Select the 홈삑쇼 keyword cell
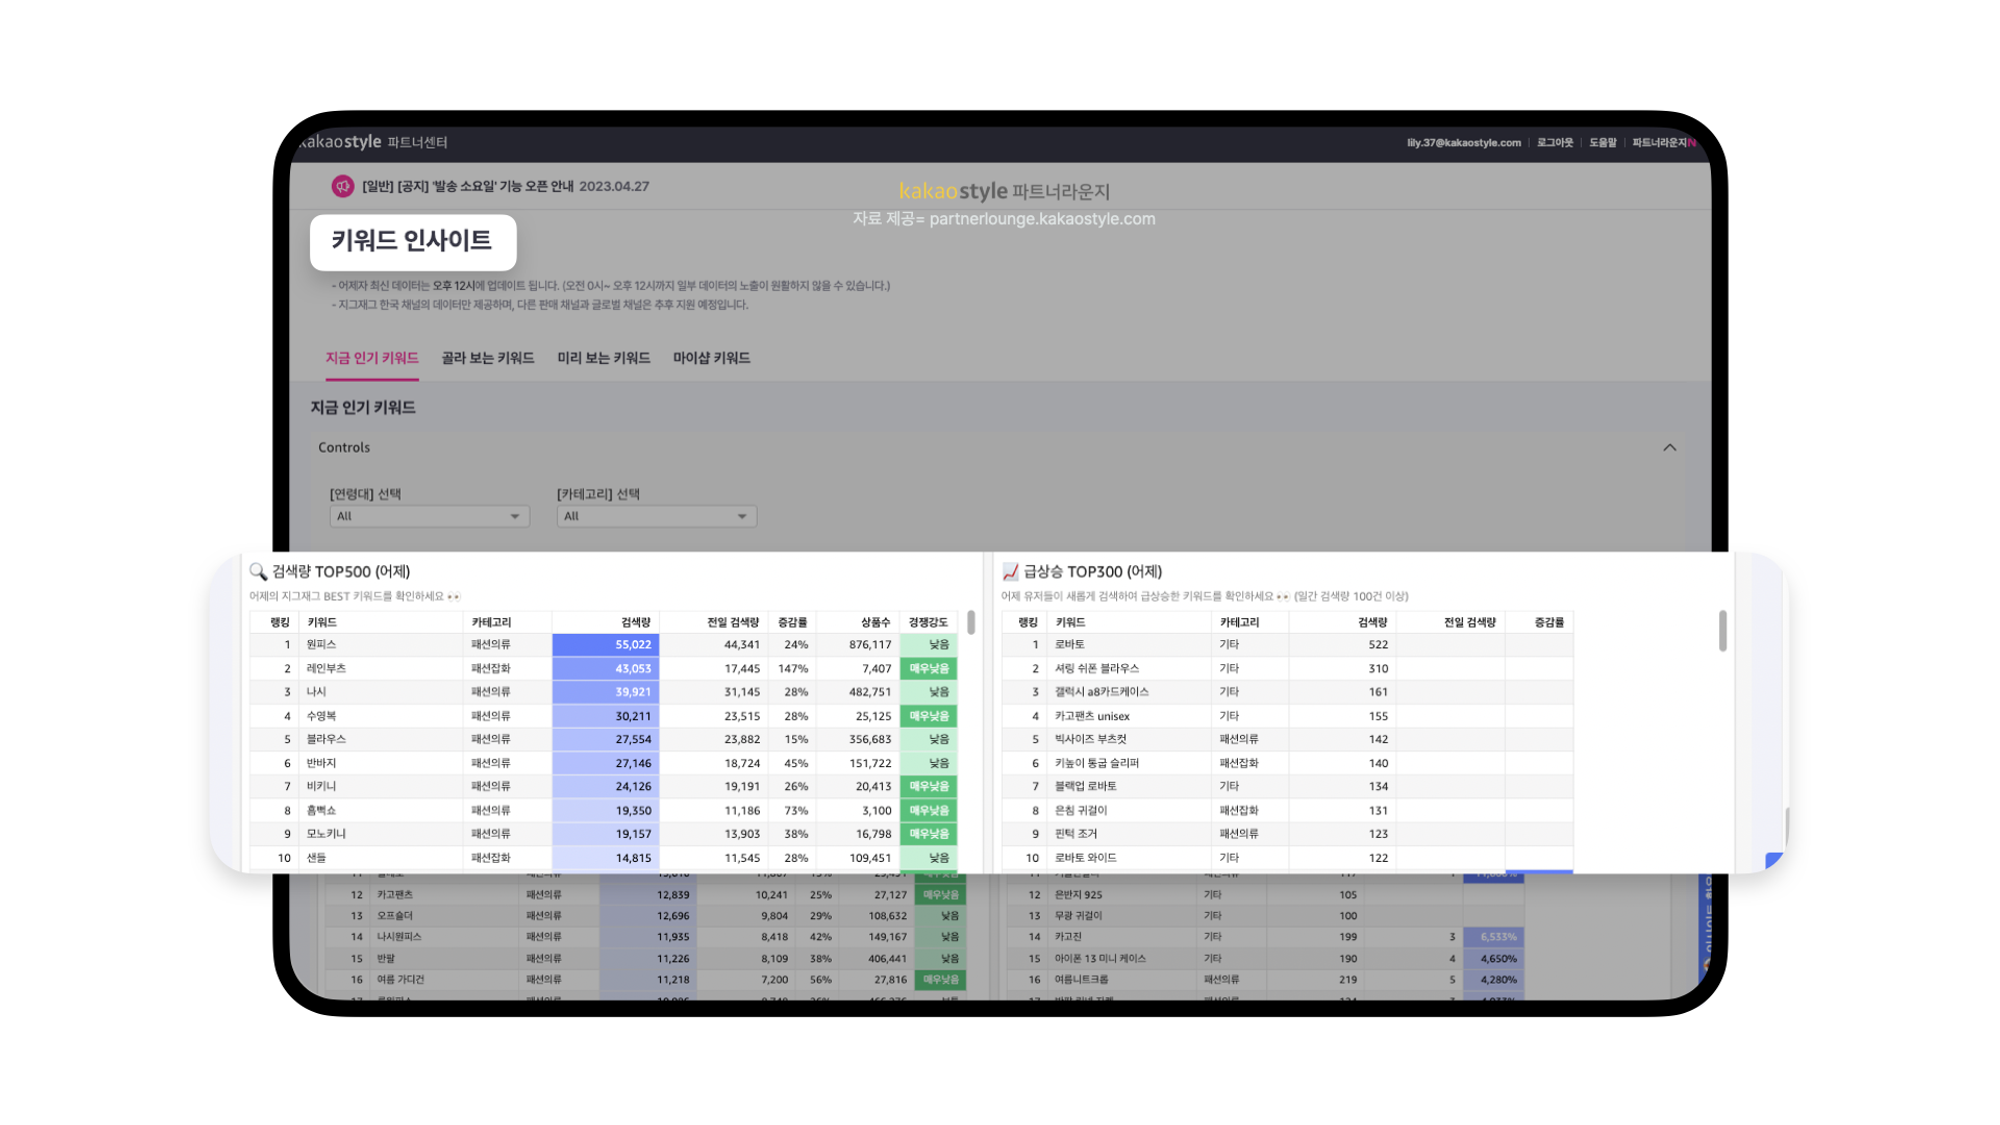This screenshot has height=1125, width=2000. [x=321, y=810]
